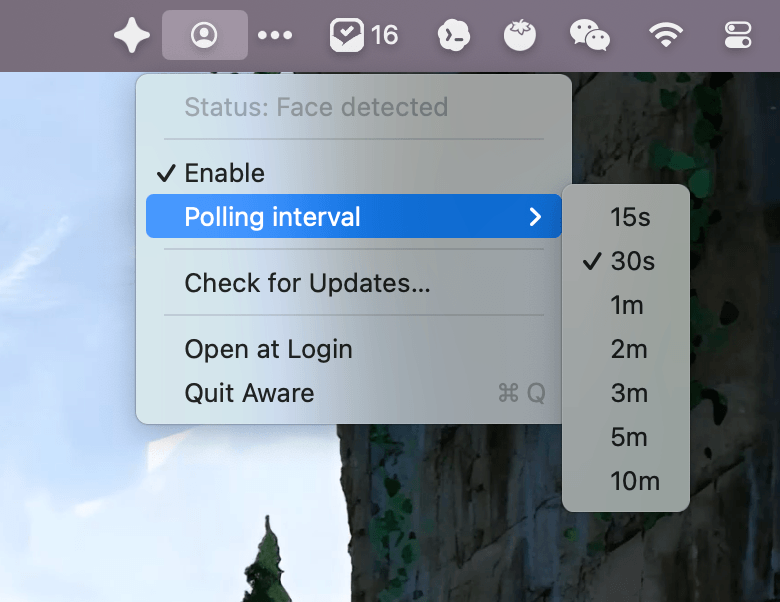Open the WeChat menu bar icon
Screen dimensions: 780x602
pos(590,36)
